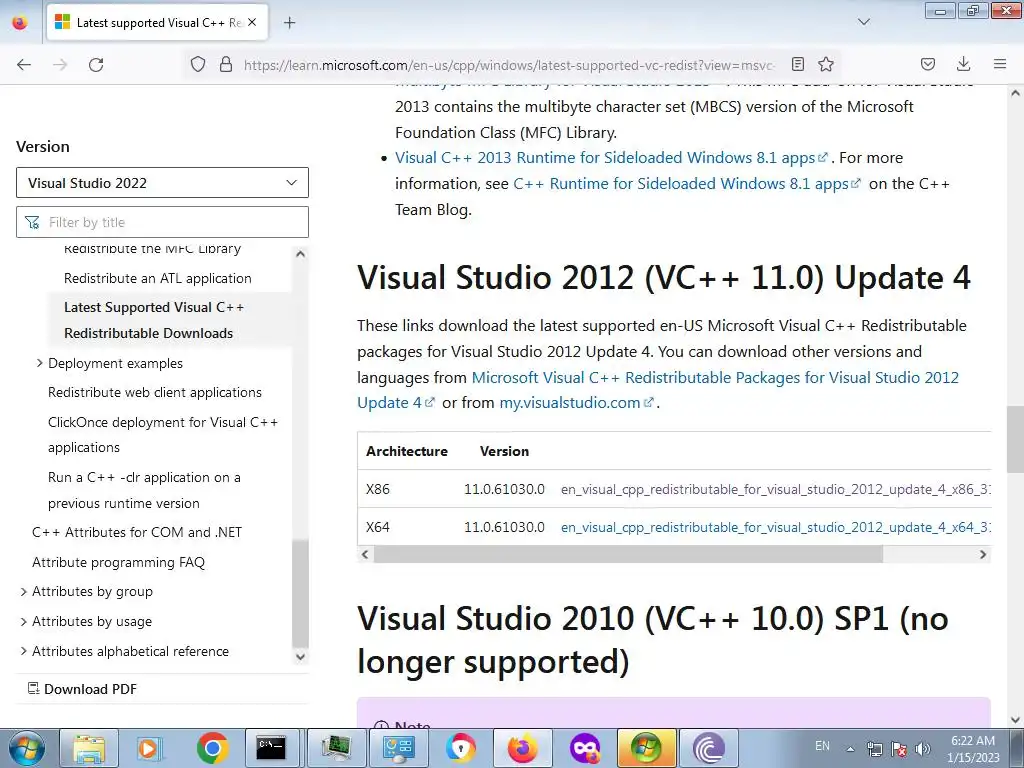Open the Visual Studio 2022 version dropdown
Viewport: 1024px width, 768px height.
coord(162,183)
